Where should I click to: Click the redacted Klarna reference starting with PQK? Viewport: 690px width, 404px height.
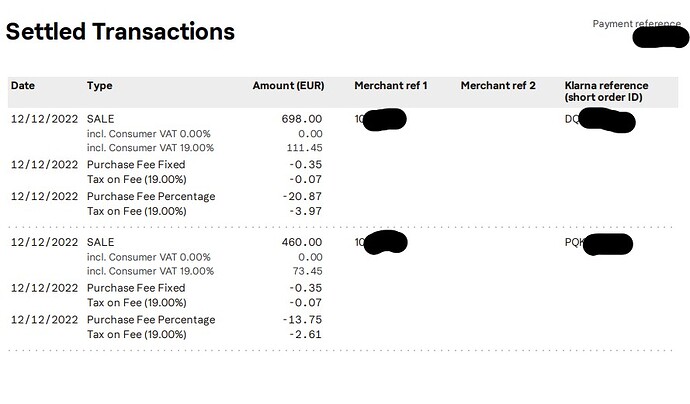600,243
